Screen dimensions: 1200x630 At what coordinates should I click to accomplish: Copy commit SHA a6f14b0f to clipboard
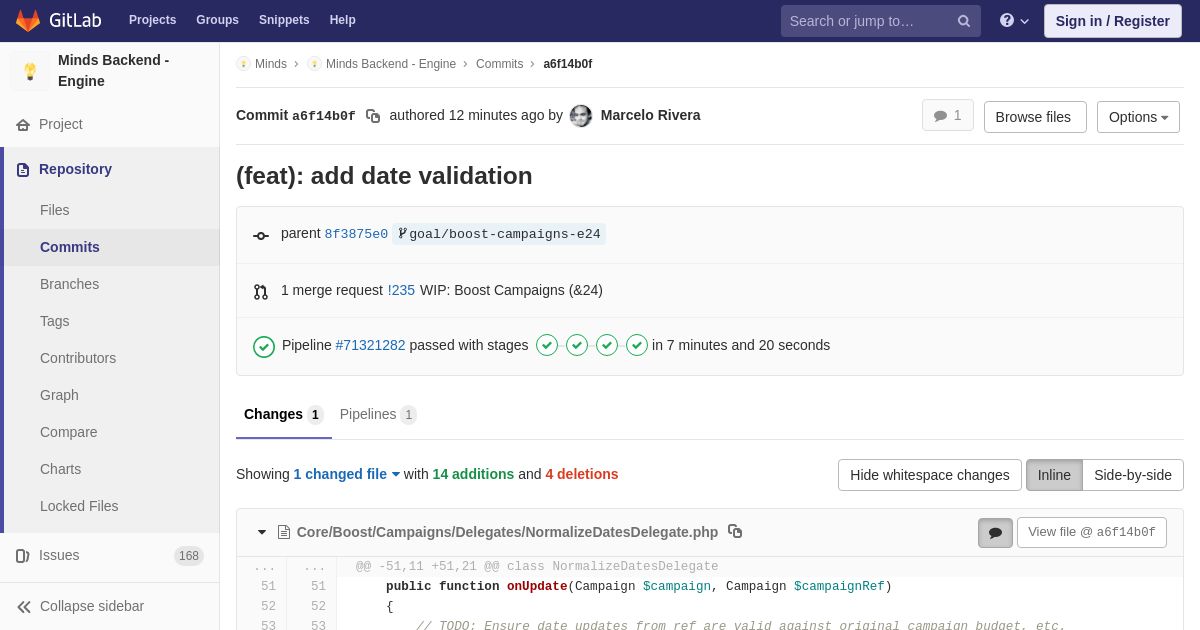click(373, 116)
